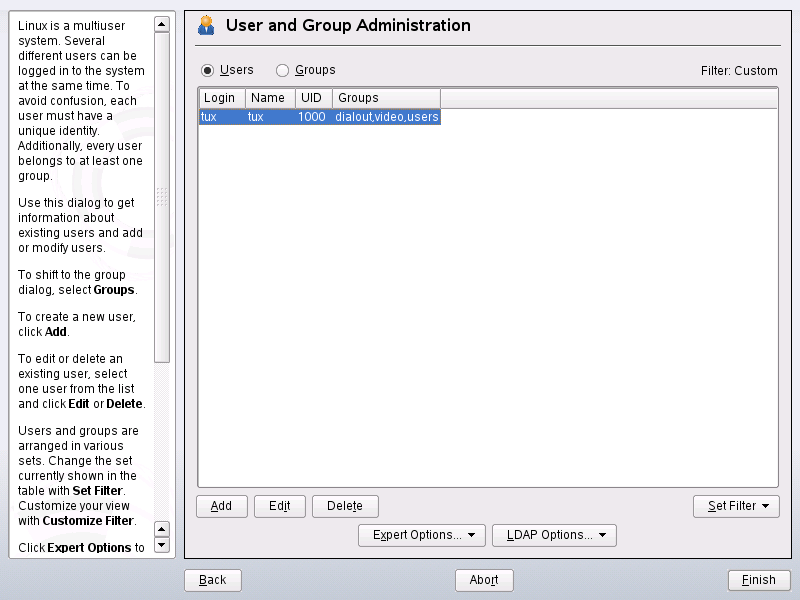Image resolution: width=800 pixels, height=600 pixels.
Task: Sort the table by Login column
Action: (x=221, y=98)
